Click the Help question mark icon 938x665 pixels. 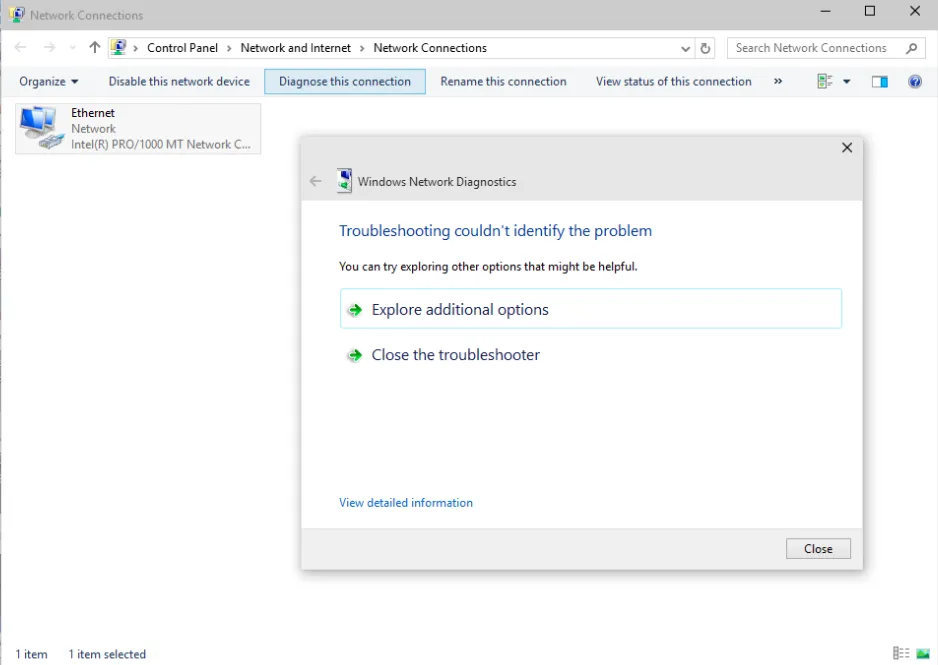pyautogui.click(x=914, y=82)
